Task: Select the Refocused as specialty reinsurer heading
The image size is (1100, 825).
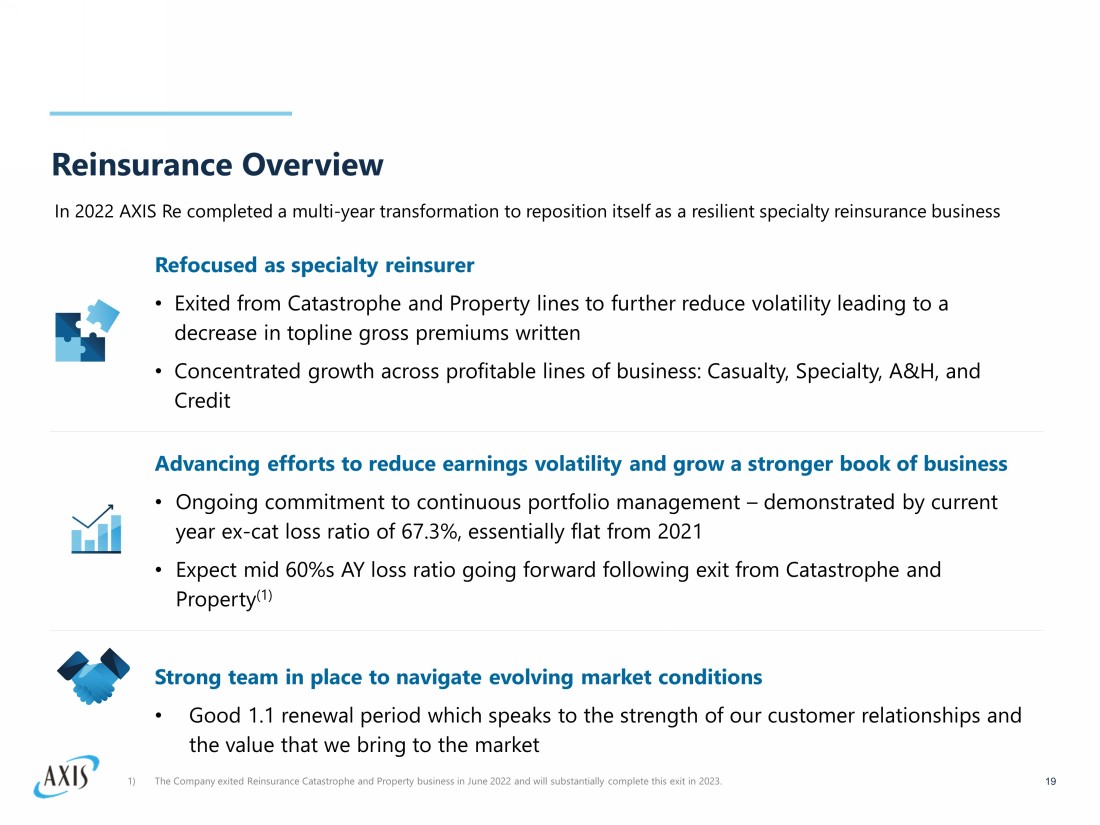Action: (x=314, y=265)
